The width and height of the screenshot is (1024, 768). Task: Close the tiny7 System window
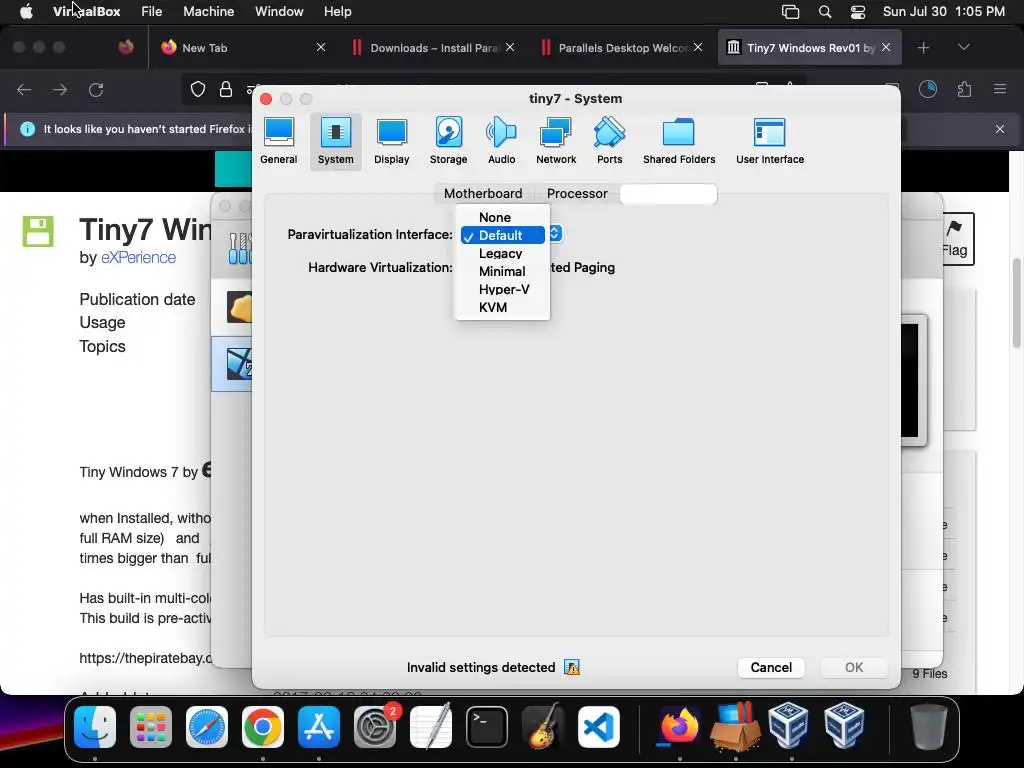(x=266, y=99)
